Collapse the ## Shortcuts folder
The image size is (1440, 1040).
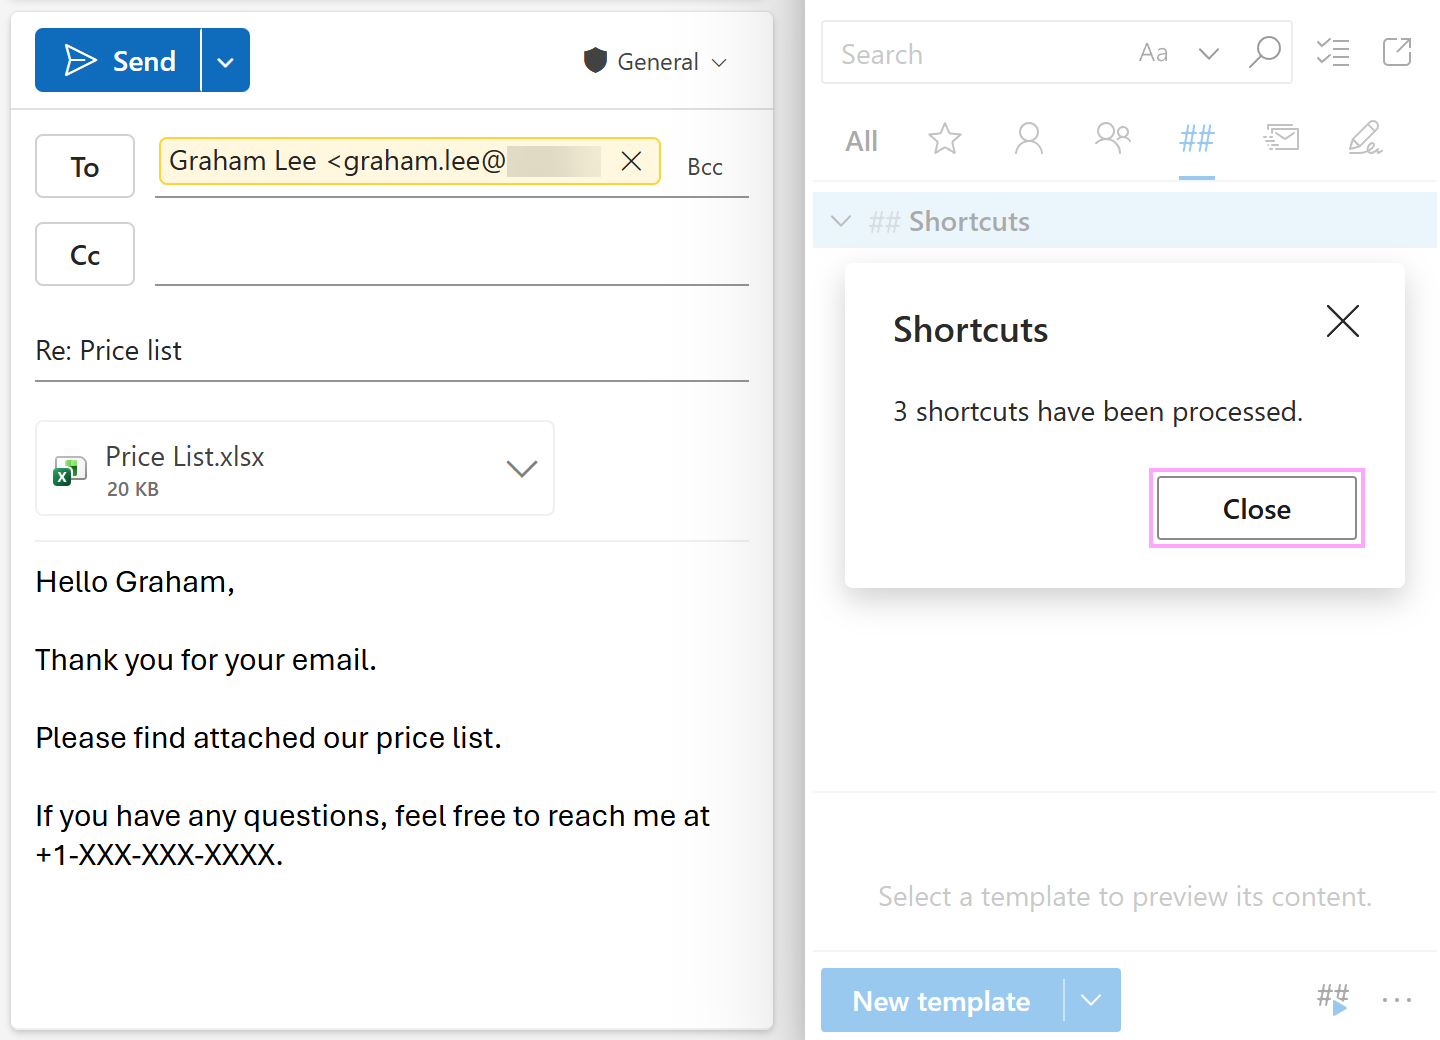tap(841, 220)
